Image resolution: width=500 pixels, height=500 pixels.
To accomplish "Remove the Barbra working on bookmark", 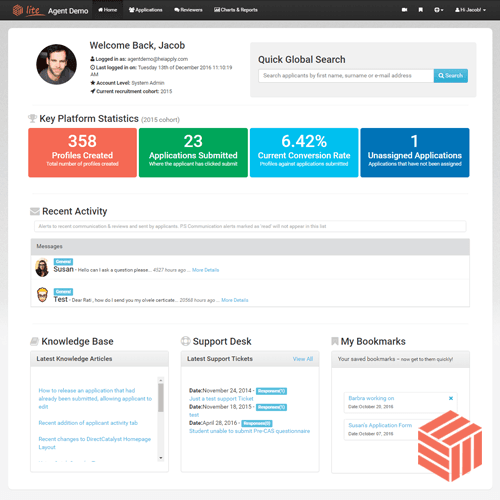I will coord(451,398).
